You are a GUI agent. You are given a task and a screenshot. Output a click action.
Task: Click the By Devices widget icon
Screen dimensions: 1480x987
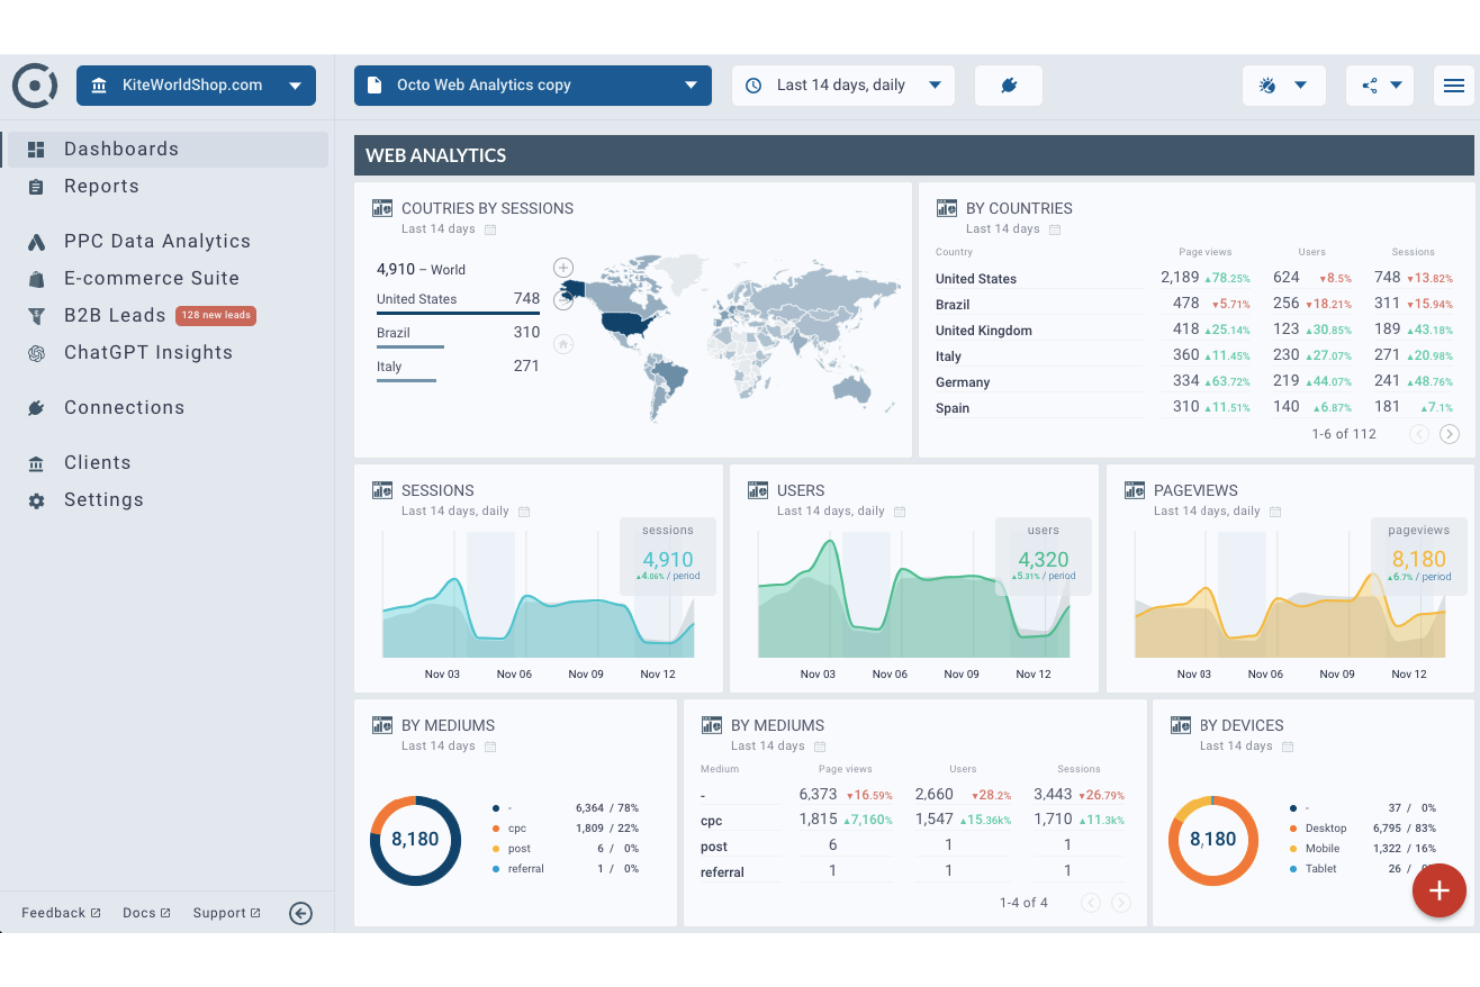(x=1180, y=725)
